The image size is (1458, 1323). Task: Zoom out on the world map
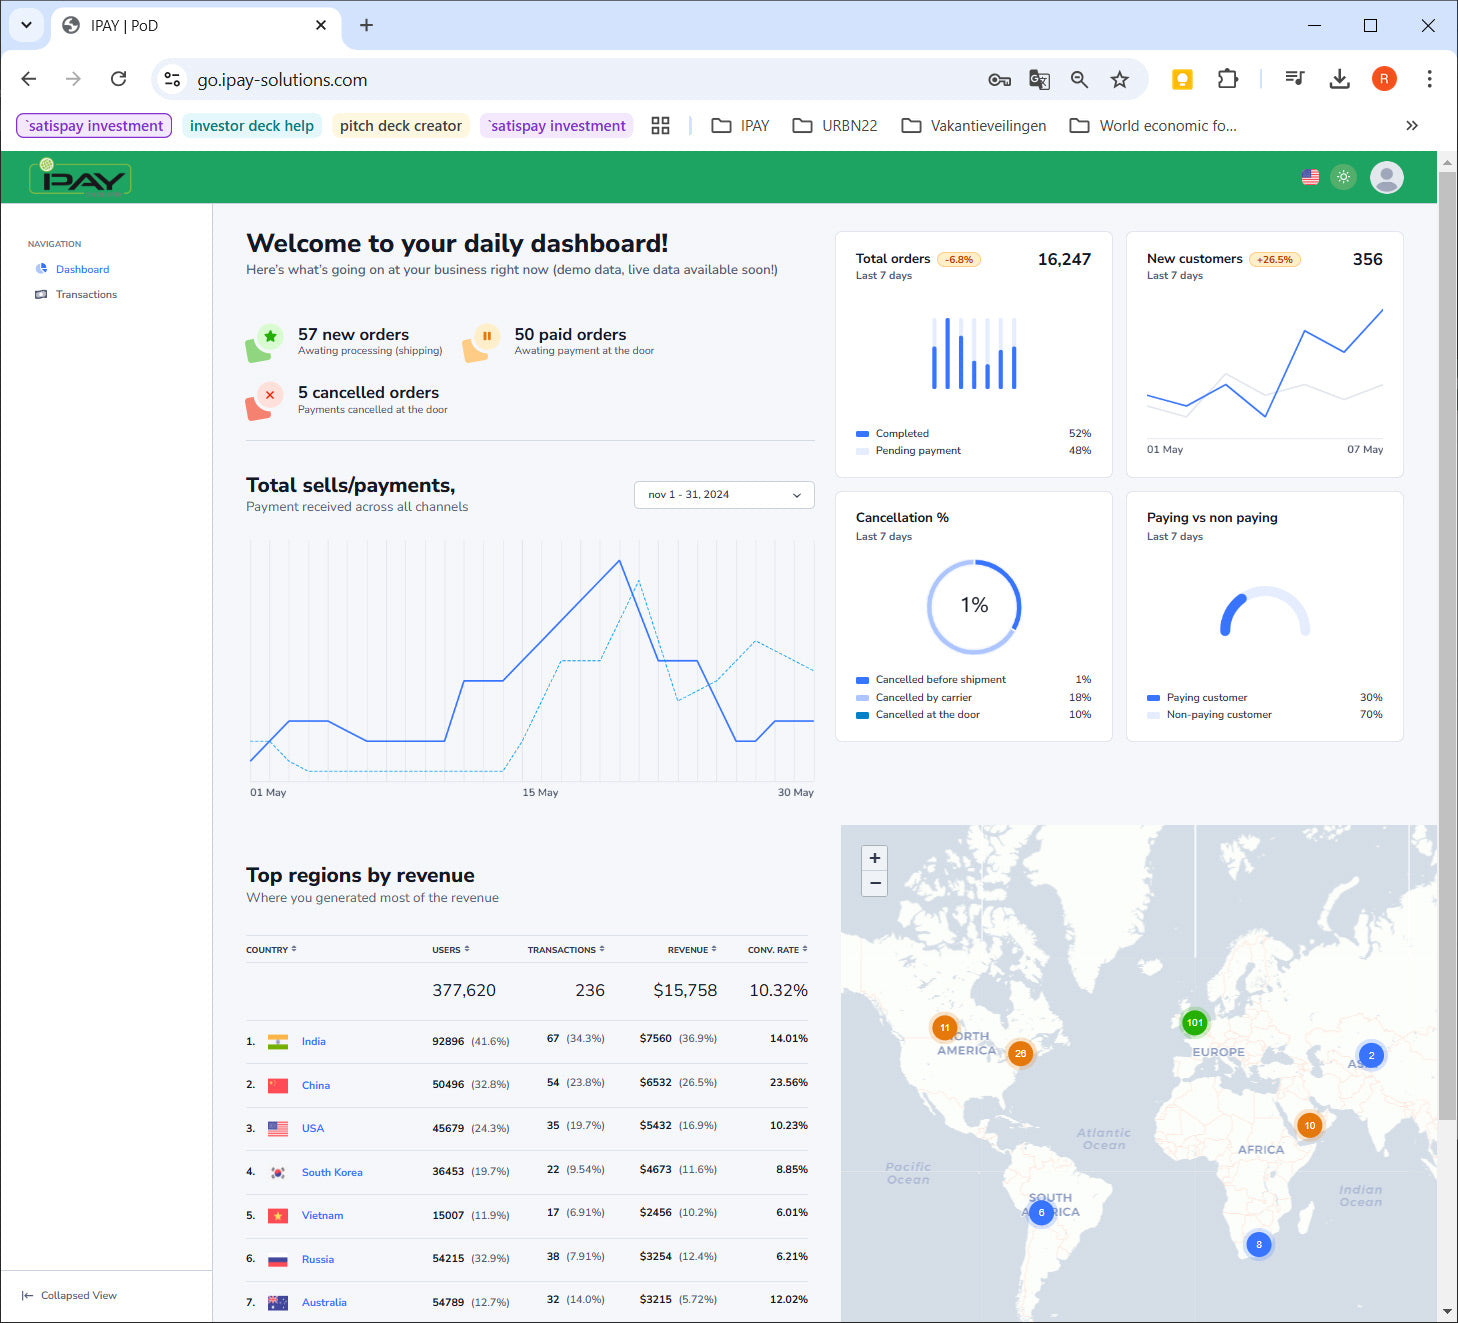[x=874, y=883]
